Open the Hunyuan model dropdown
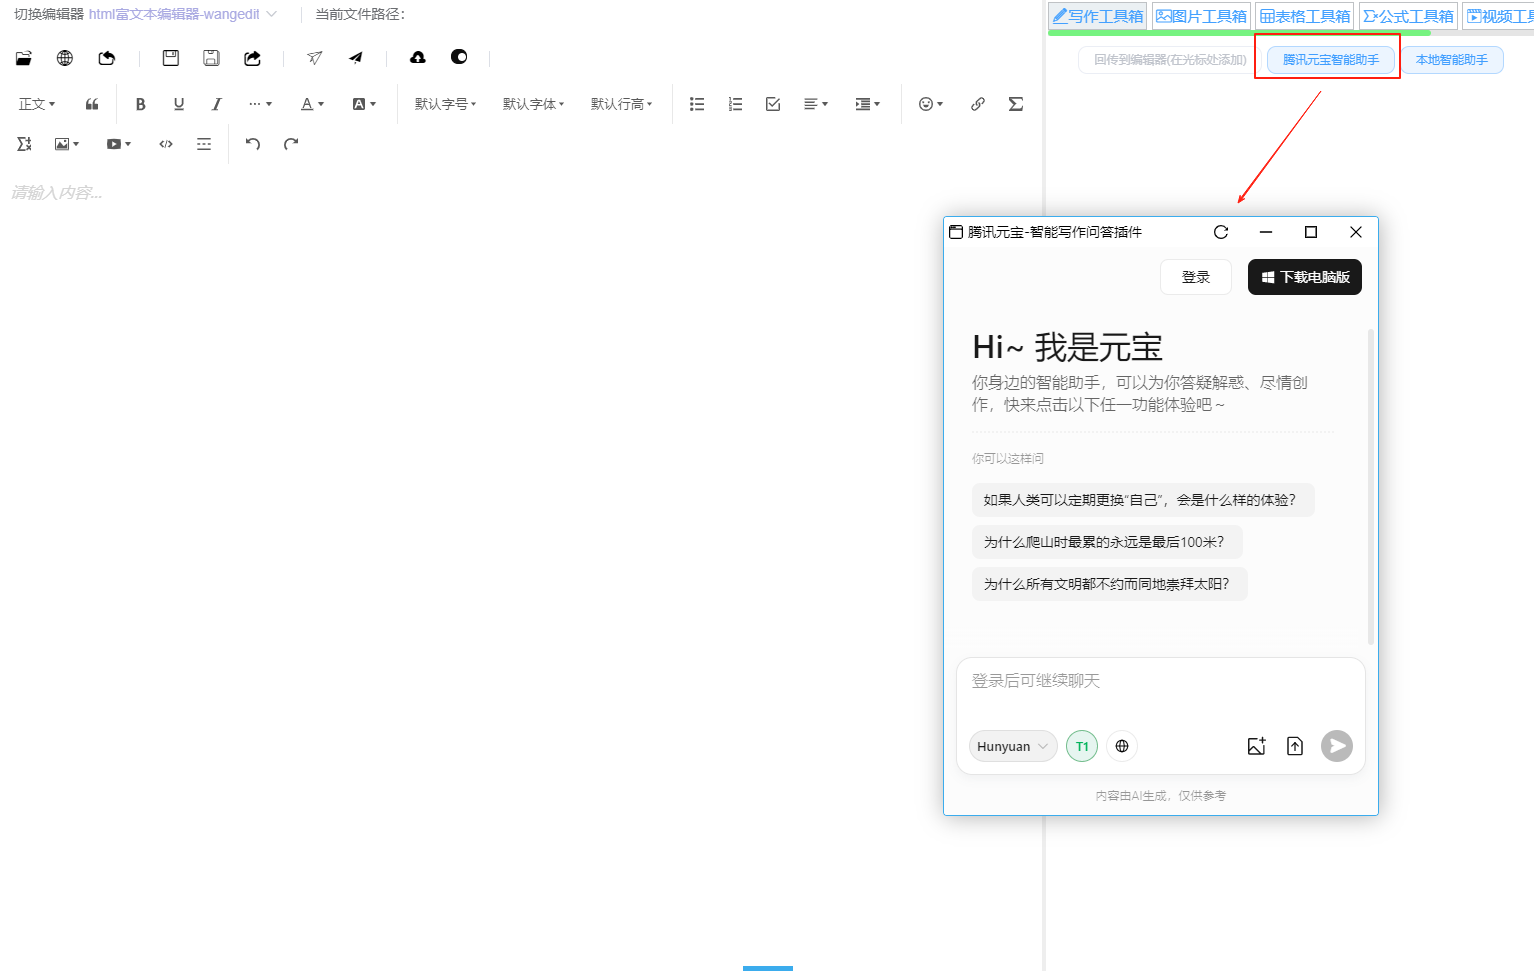 click(1012, 746)
